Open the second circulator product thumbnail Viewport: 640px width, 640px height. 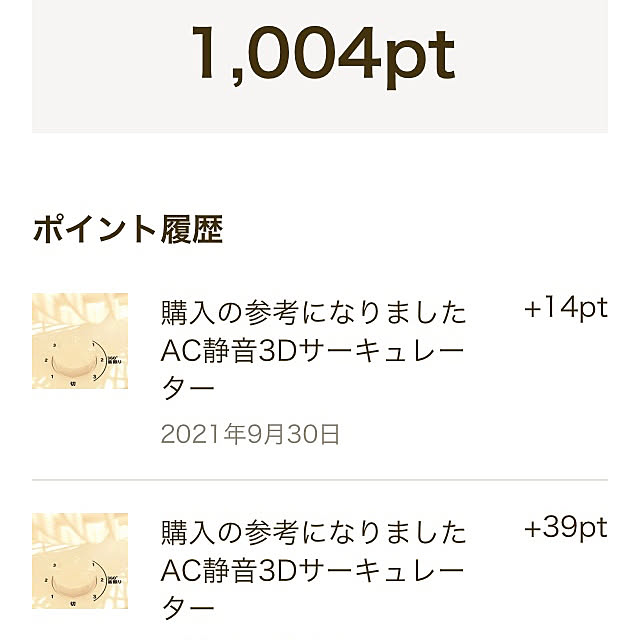pos(80,561)
